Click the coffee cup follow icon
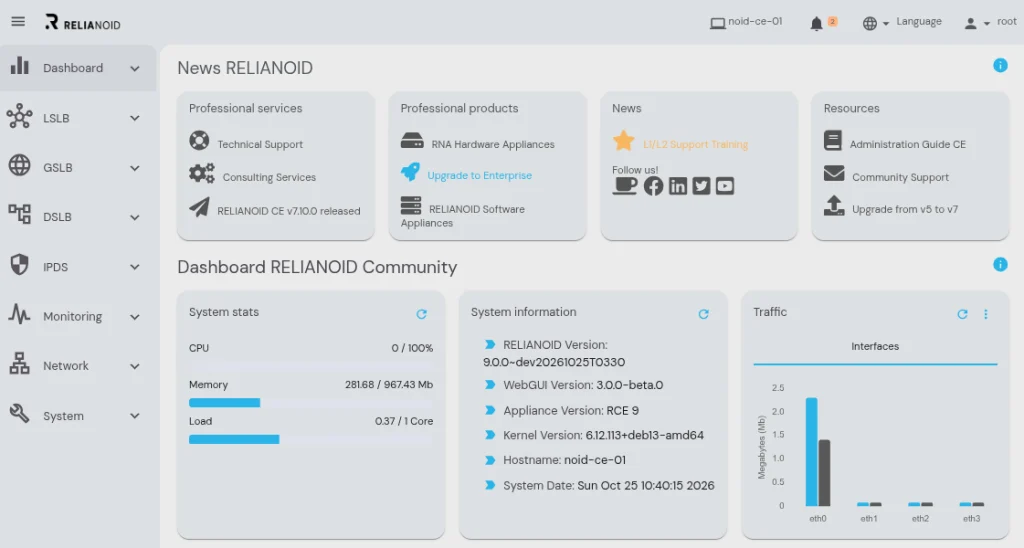This screenshot has height=548, width=1024. pos(624,186)
